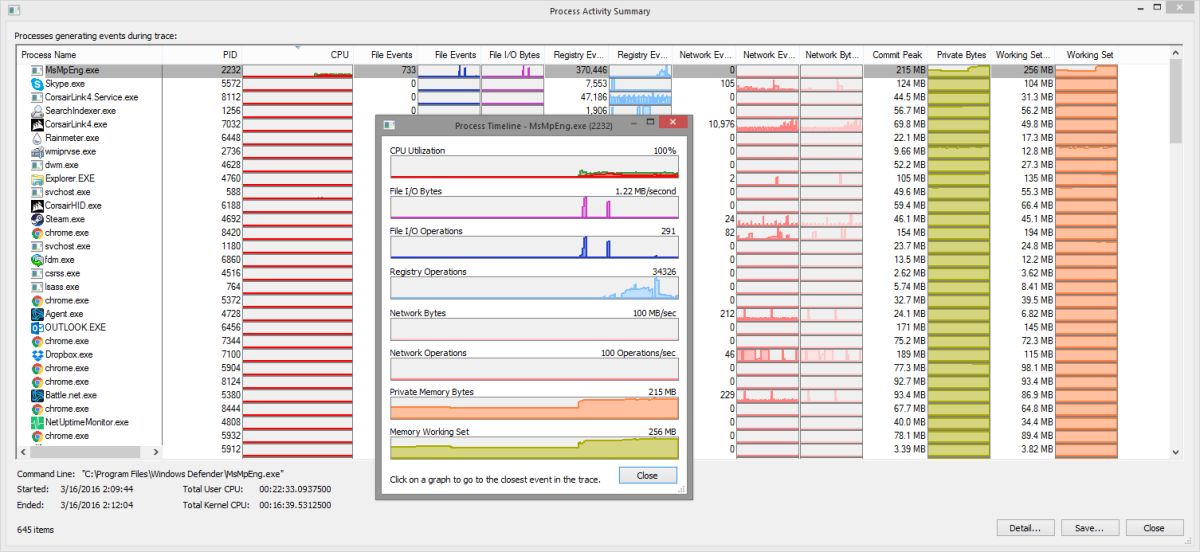
Task: Select the Explorer.EXE folder icon
Action: click(x=36, y=179)
